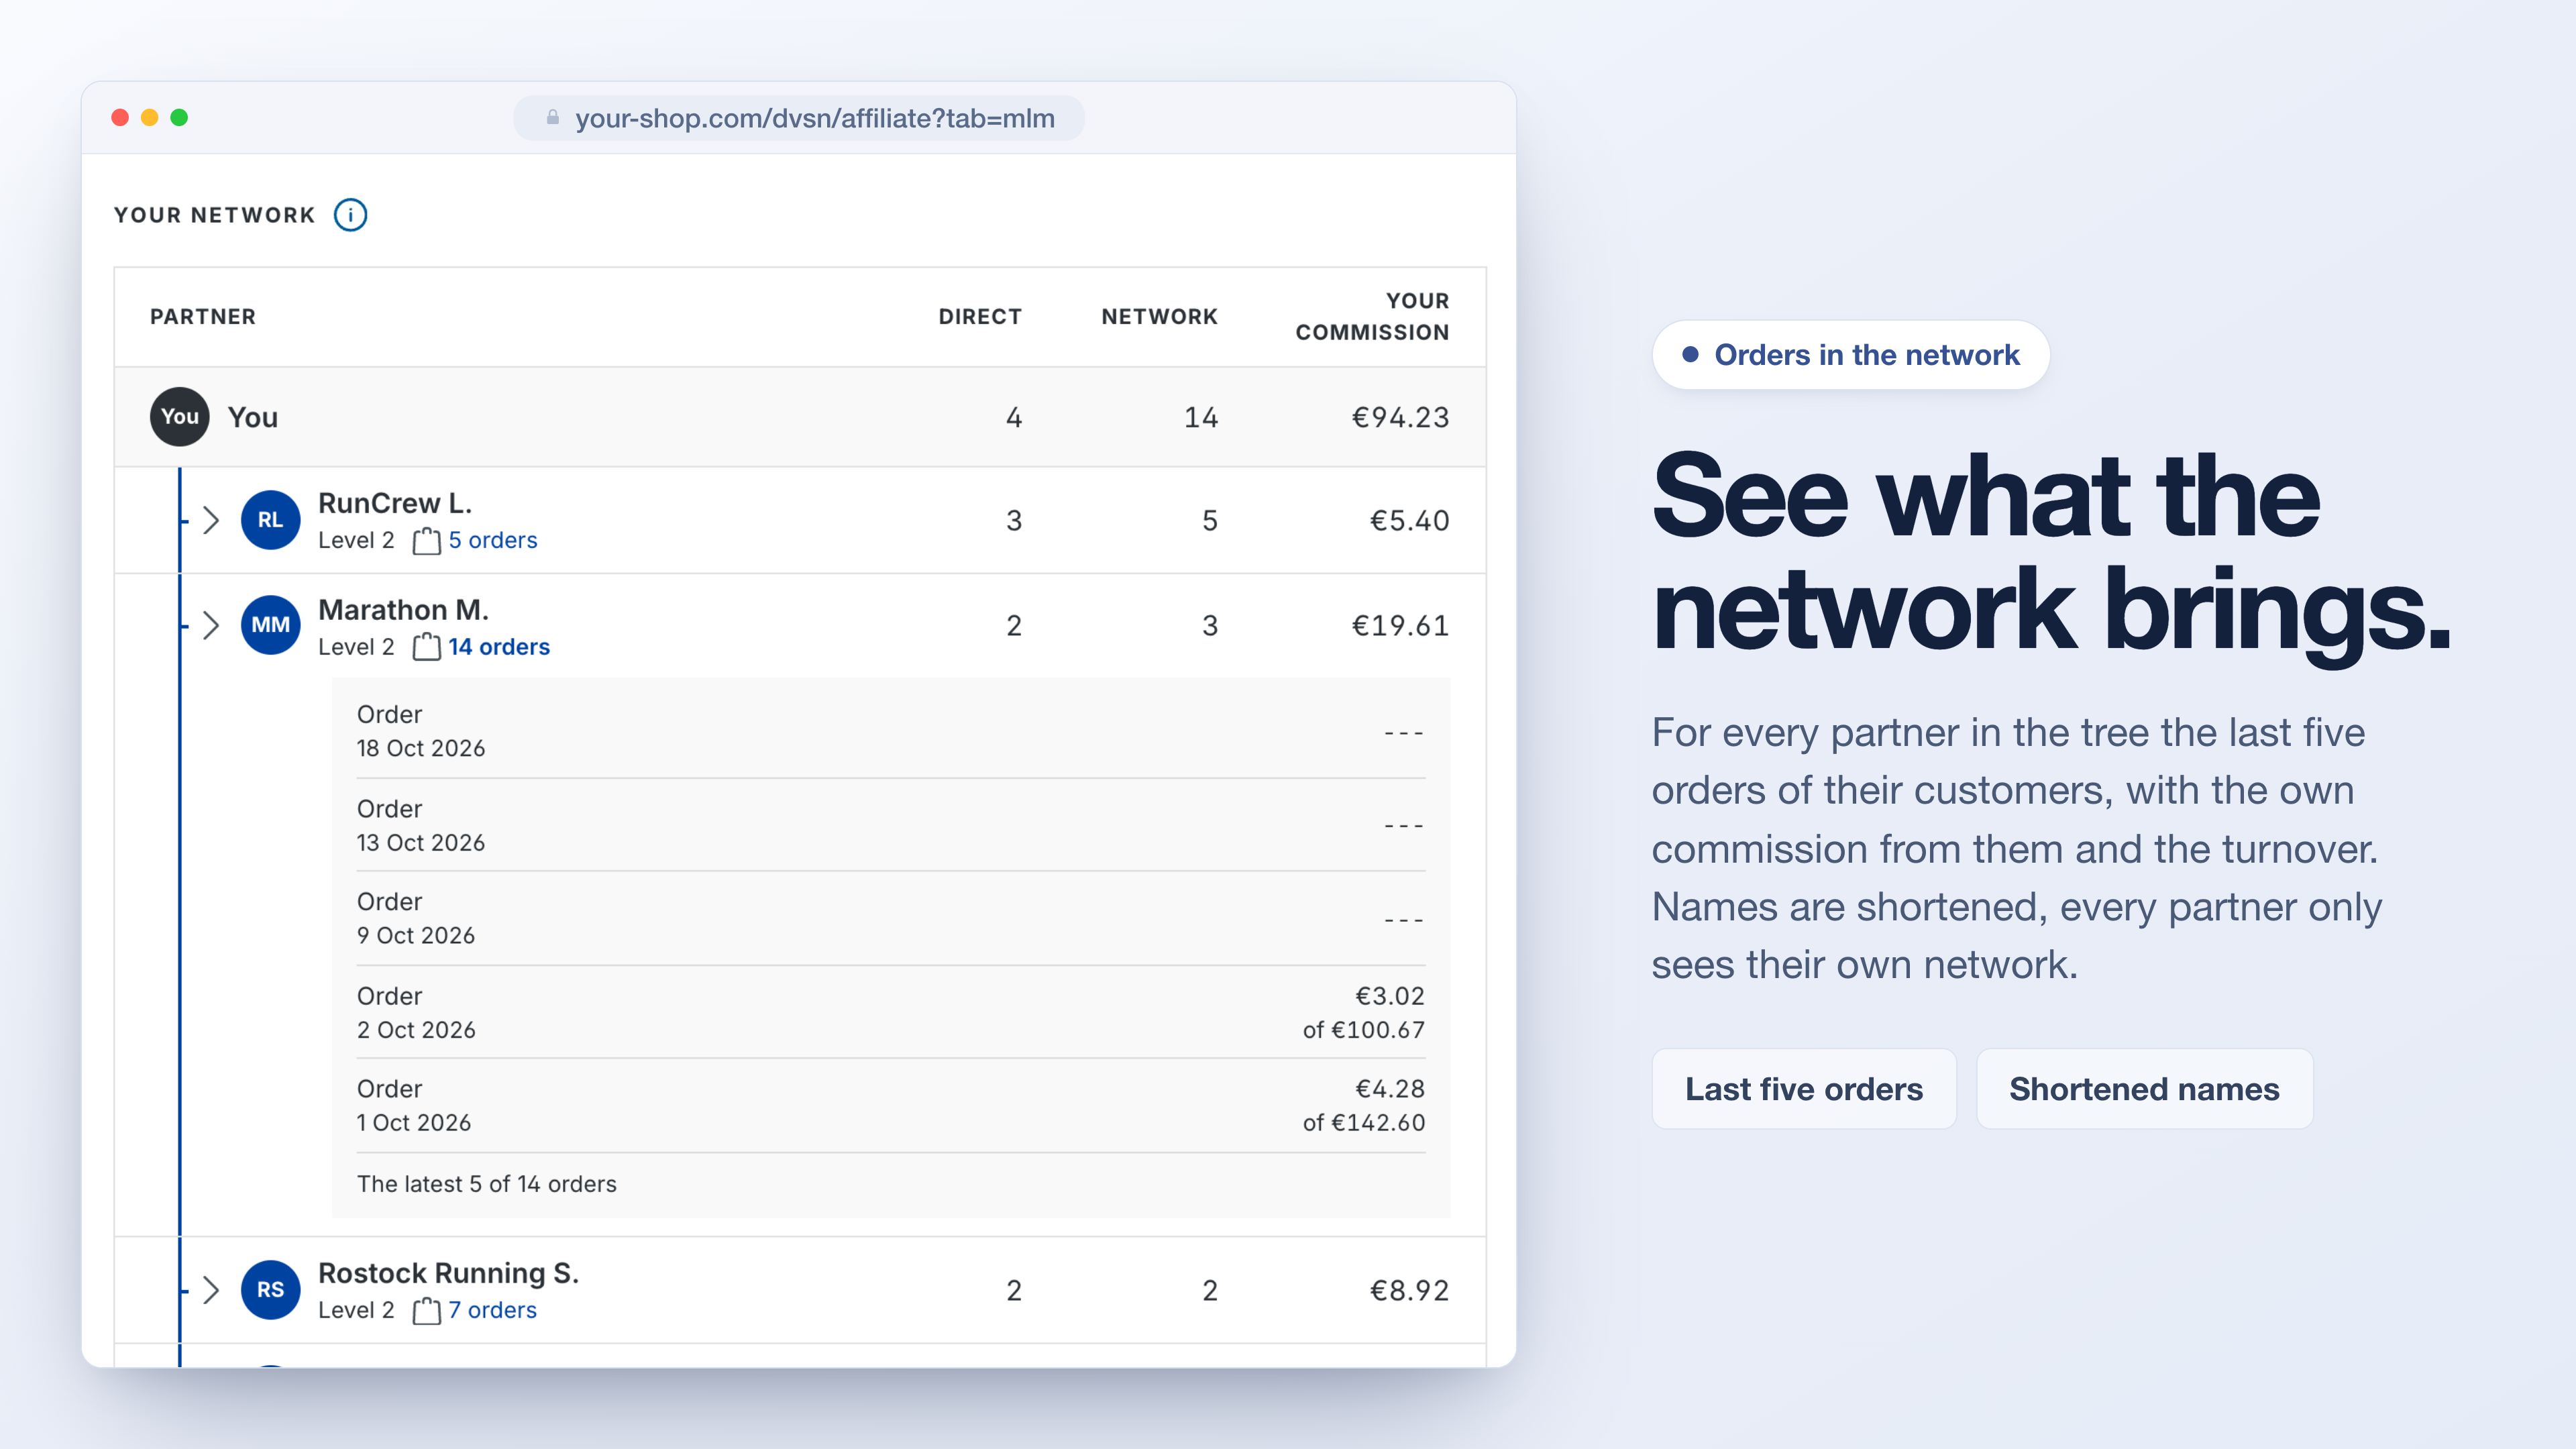Select the order dated 9 Oct 2026
Viewport: 2576px width, 1449px height.
891,918
